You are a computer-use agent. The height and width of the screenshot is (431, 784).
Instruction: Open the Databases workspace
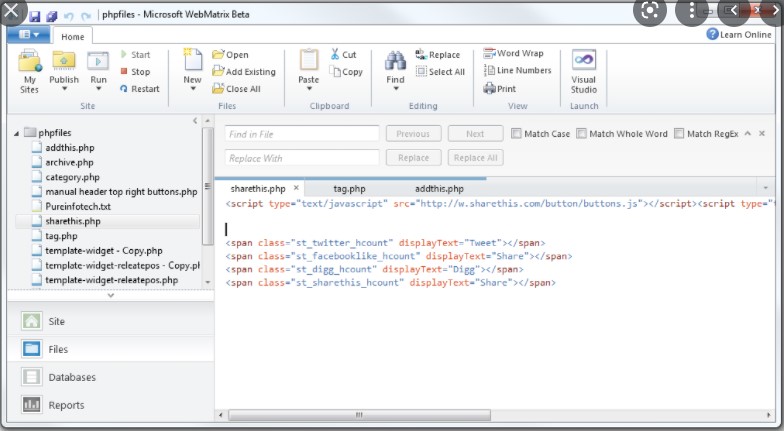(110, 377)
